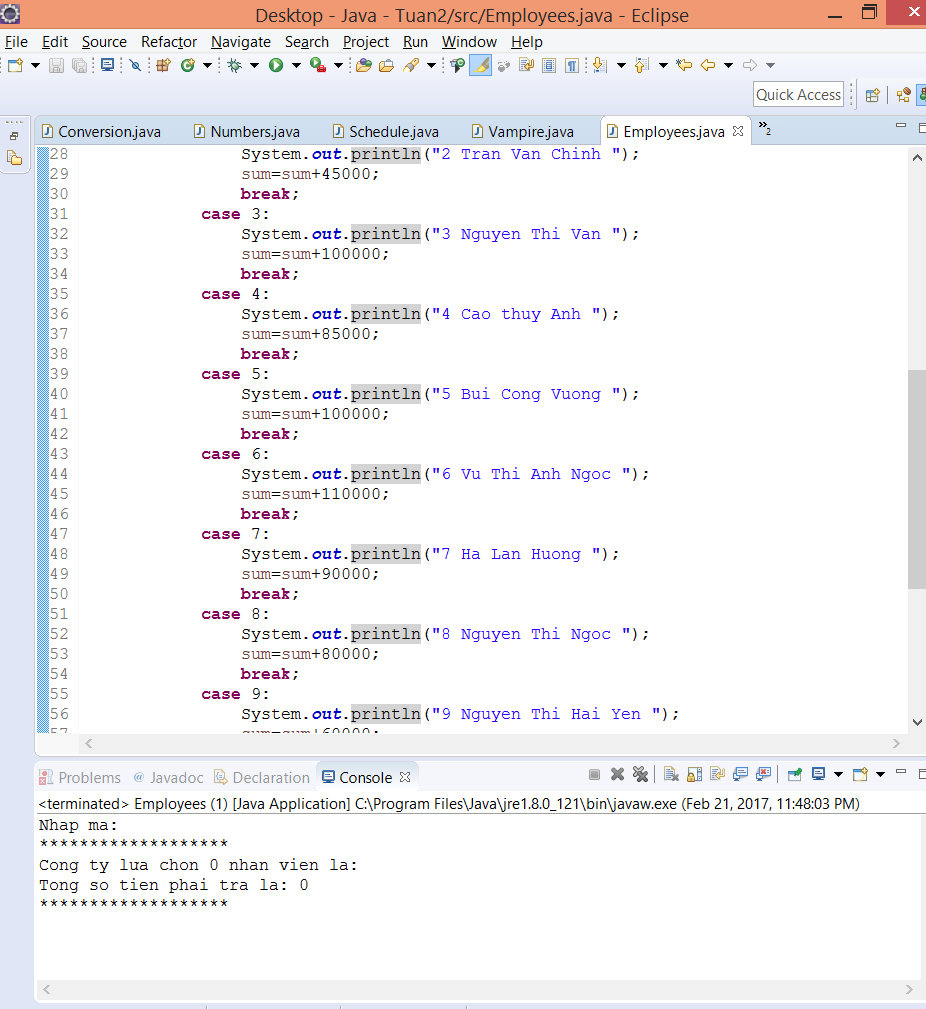926x1009 pixels.
Task: Click the Run button in the toolbar
Action: tap(275, 65)
